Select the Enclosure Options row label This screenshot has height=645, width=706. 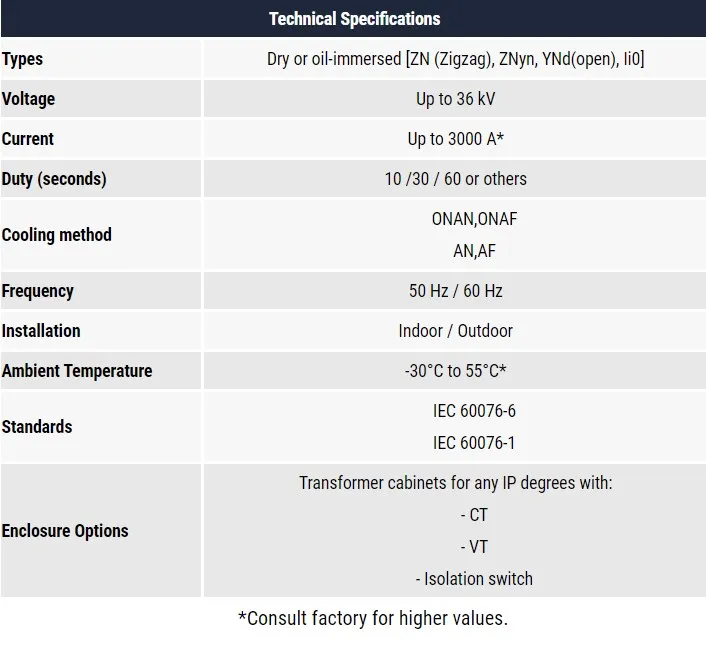[x=65, y=531]
